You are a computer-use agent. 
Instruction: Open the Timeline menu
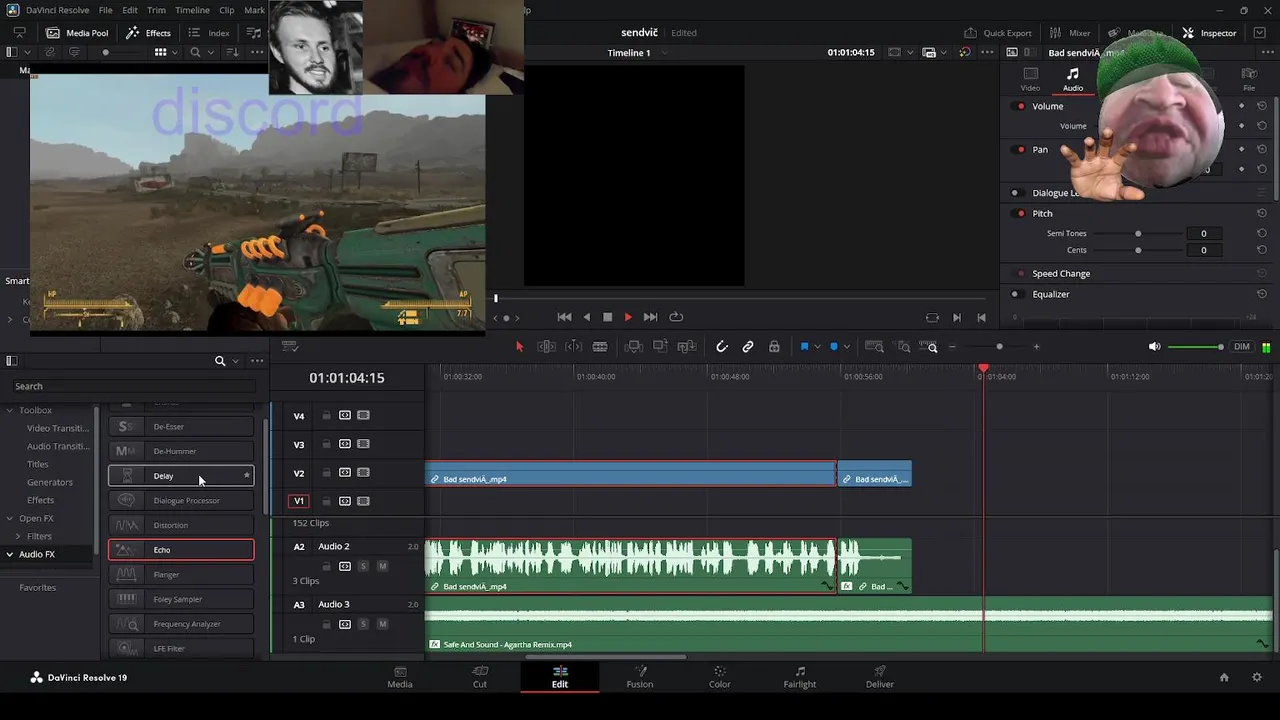point(192,10)
